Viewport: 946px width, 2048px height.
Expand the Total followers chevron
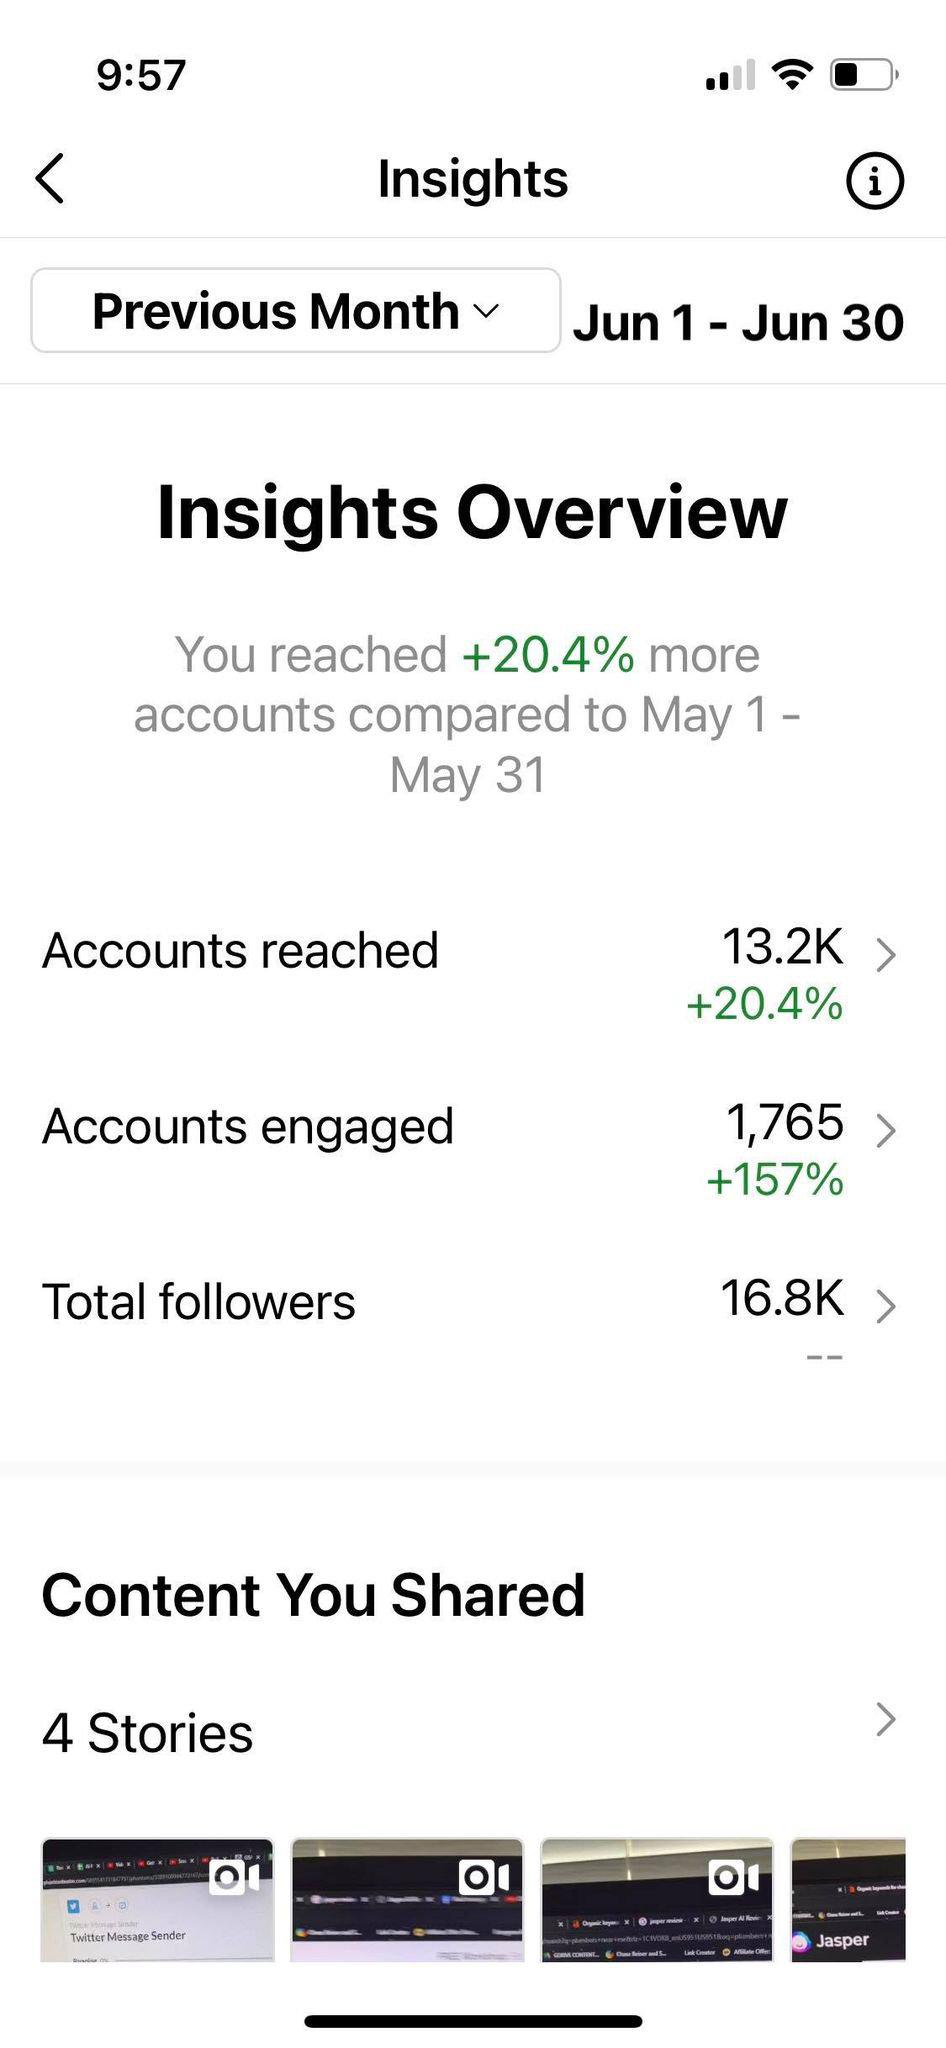885,1306
